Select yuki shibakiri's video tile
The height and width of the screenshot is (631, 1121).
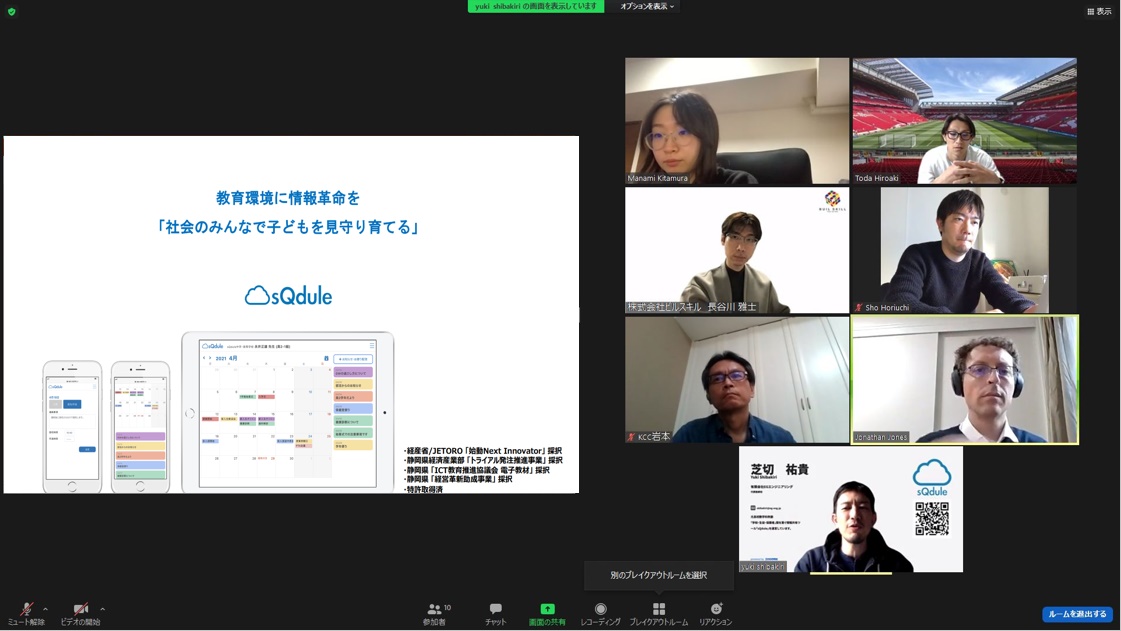[x=851, y=510]
